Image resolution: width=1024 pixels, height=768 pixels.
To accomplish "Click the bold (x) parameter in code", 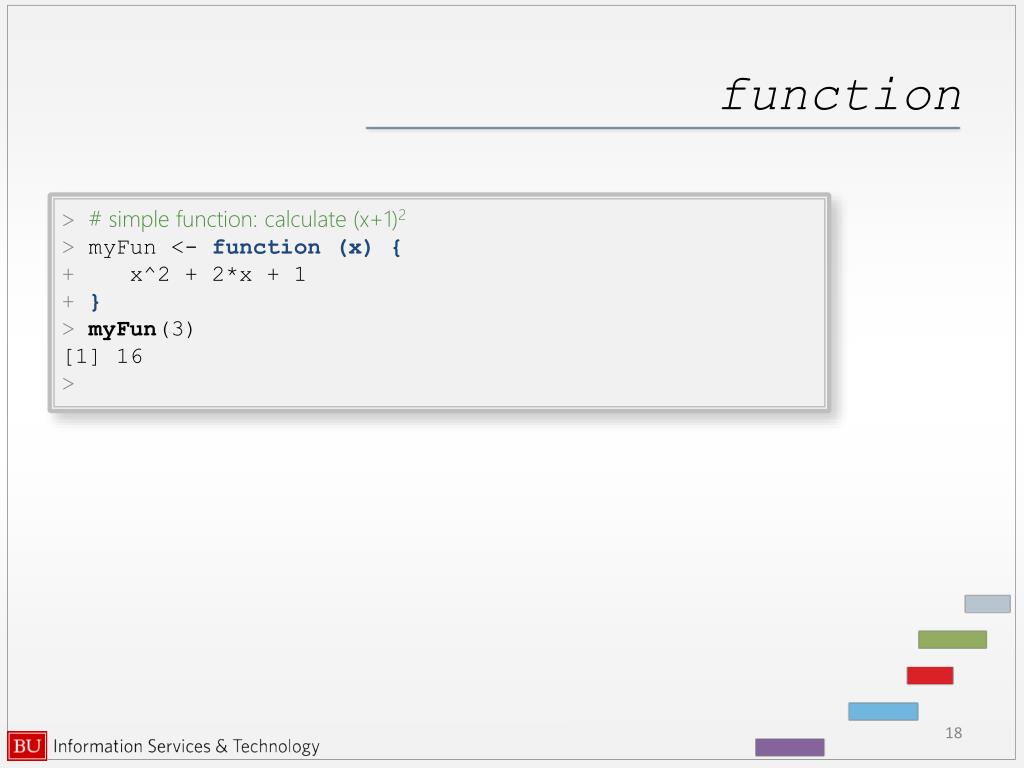I will [x=355, y=248].
